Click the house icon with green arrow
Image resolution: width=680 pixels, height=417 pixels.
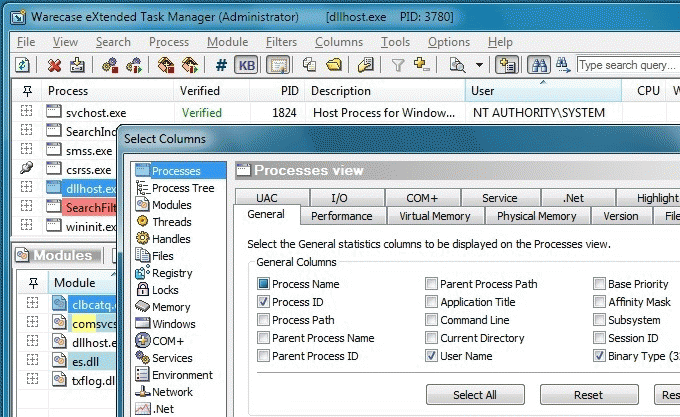point(190,65)
